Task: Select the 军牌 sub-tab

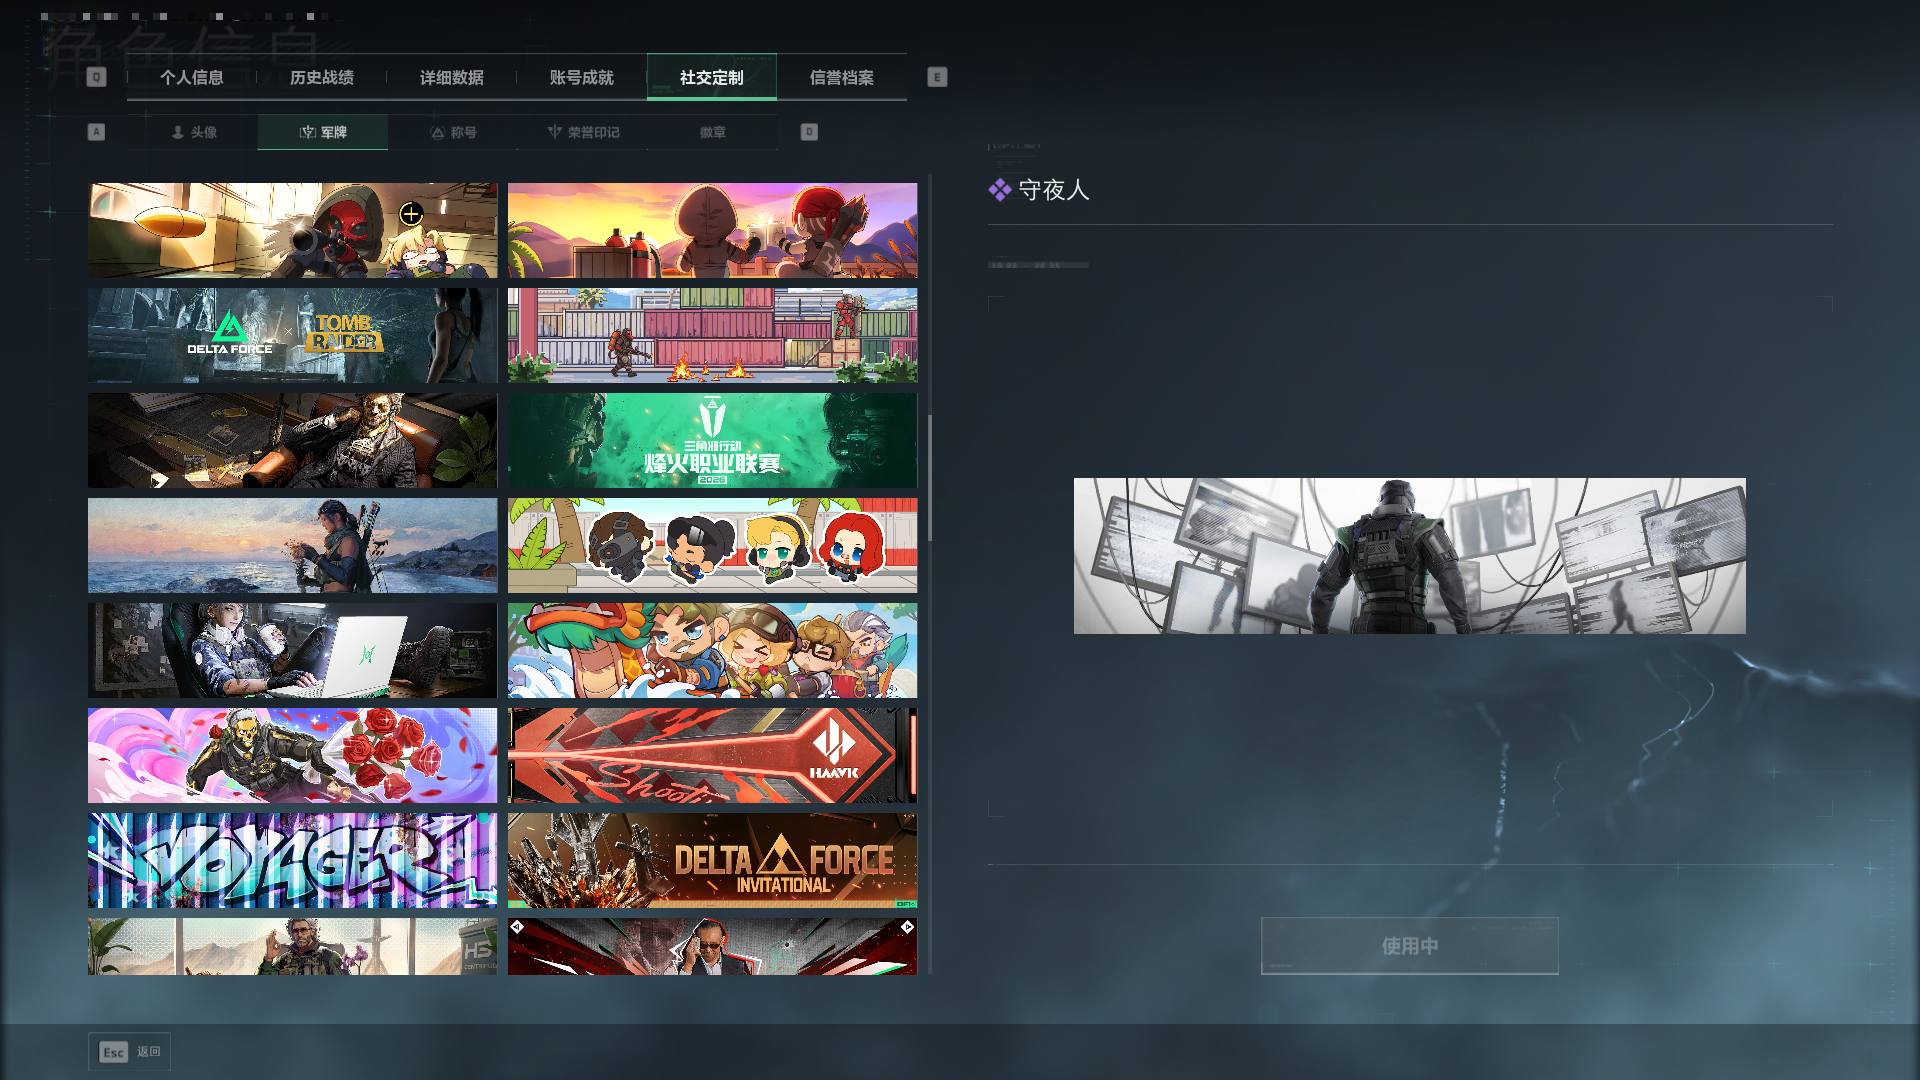Action: pos(323,132)
